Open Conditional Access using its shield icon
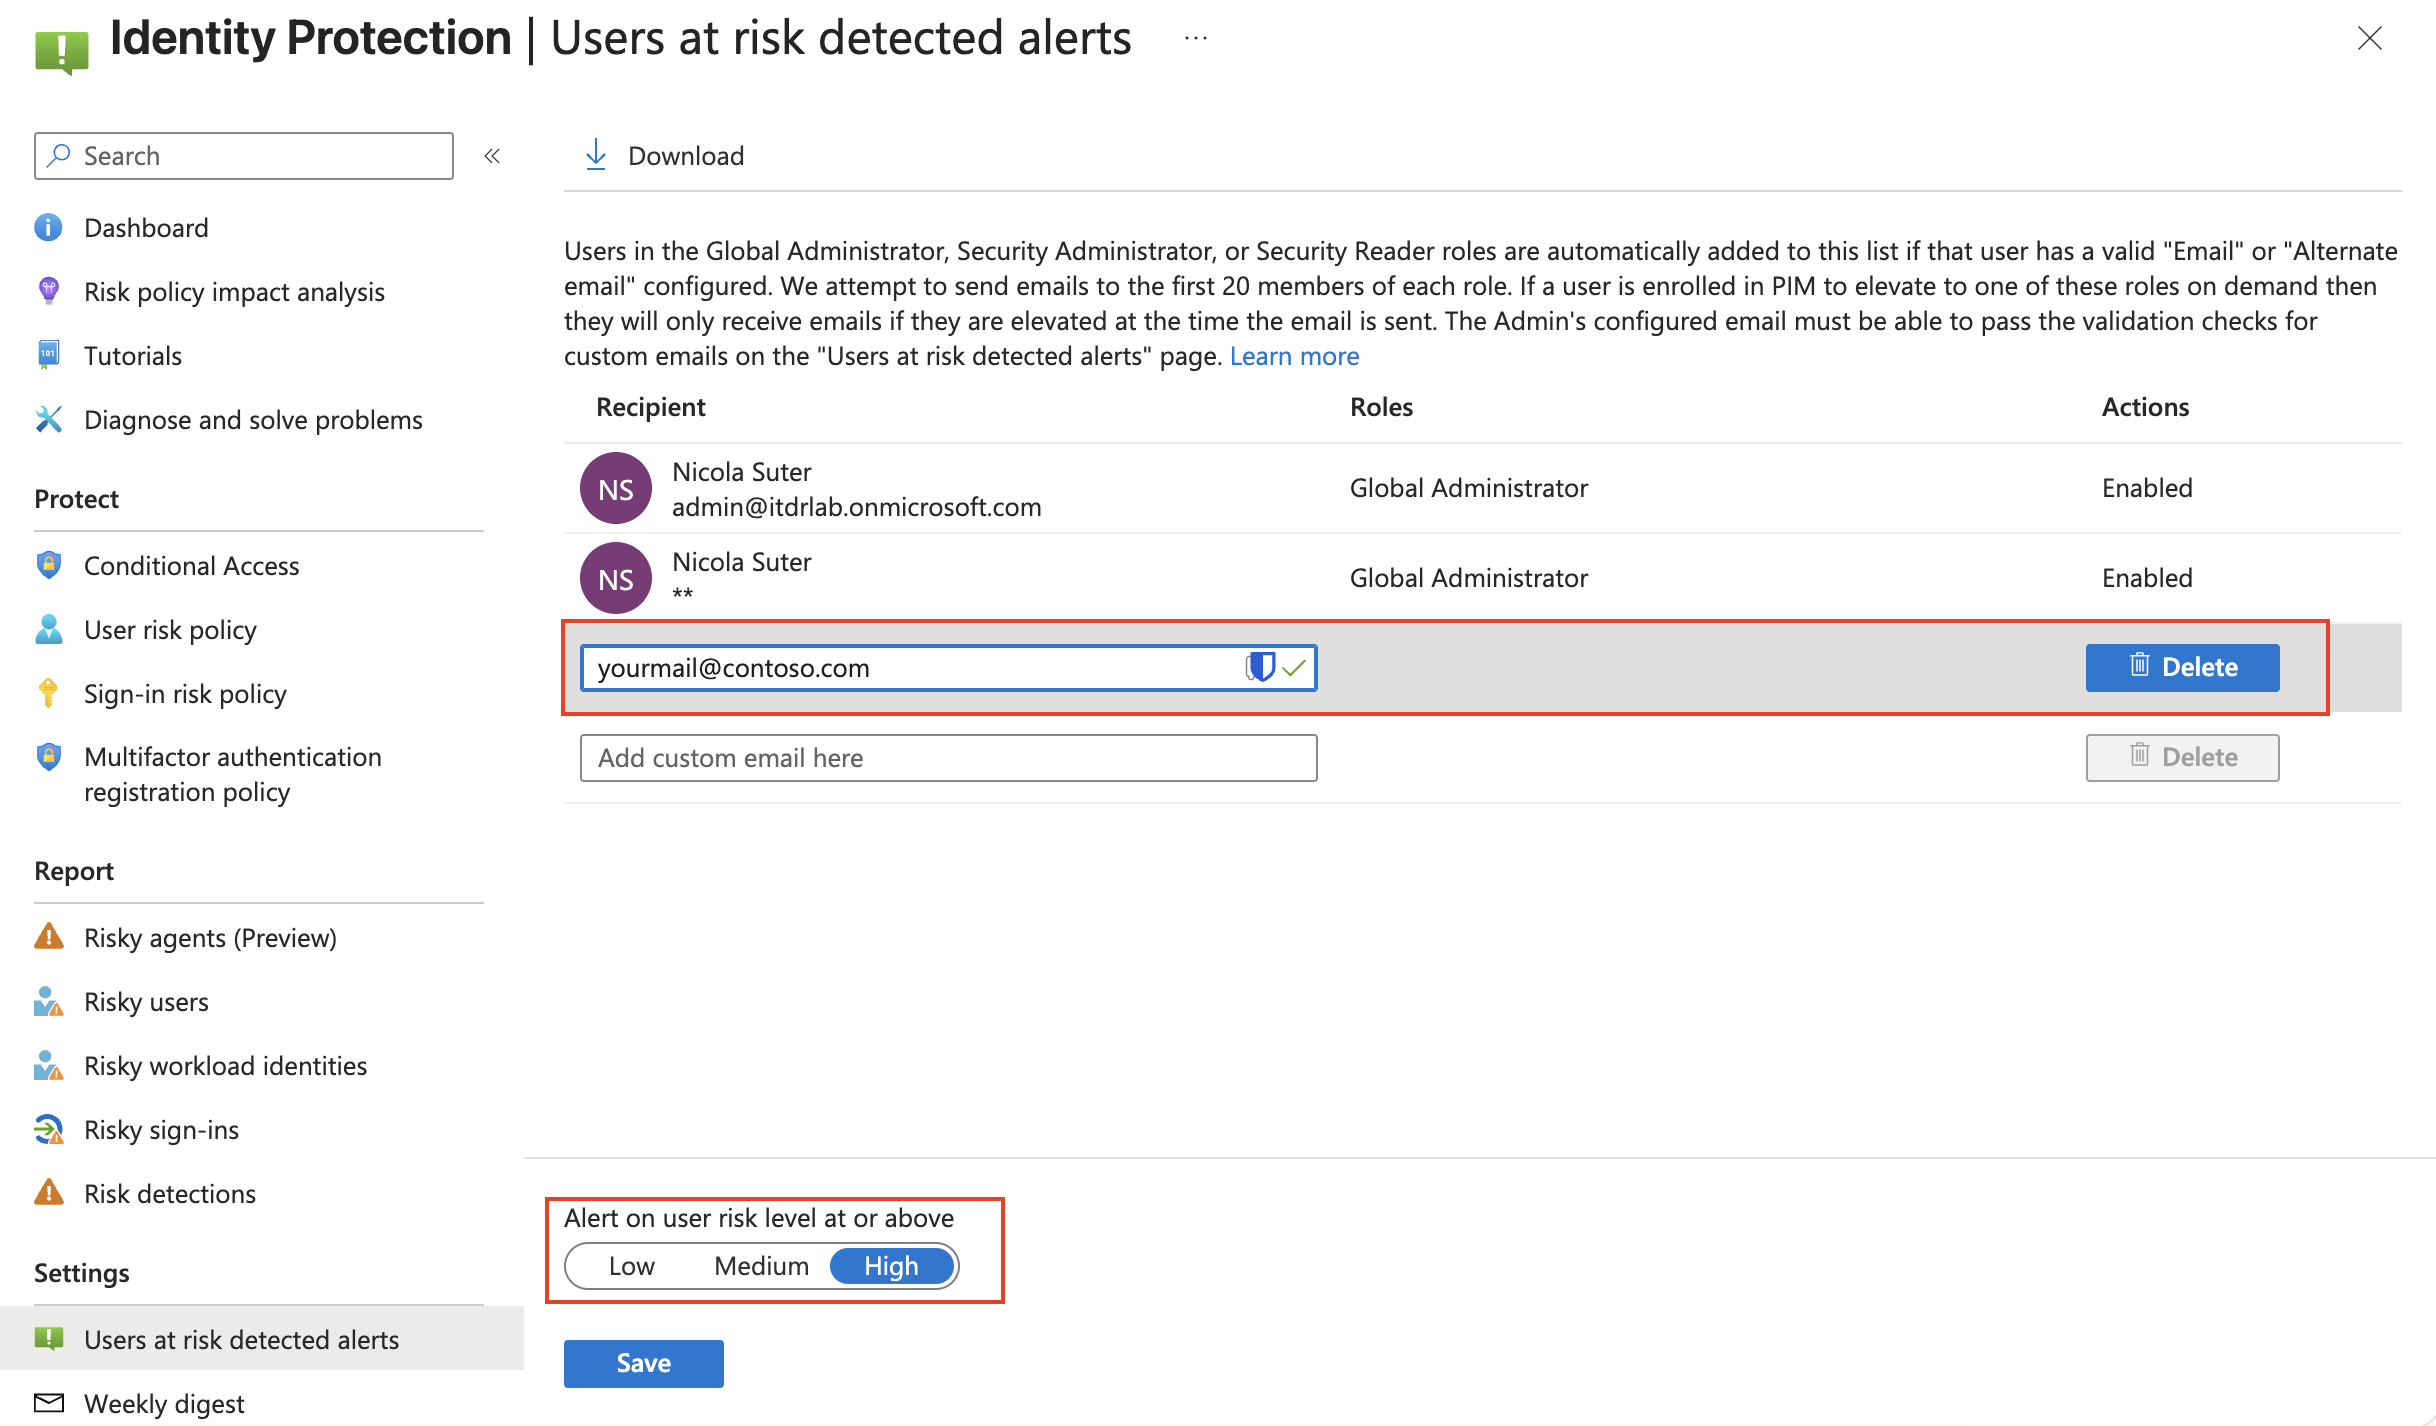The height and width of the screenshot is (1426, 2436). [48, 565]
